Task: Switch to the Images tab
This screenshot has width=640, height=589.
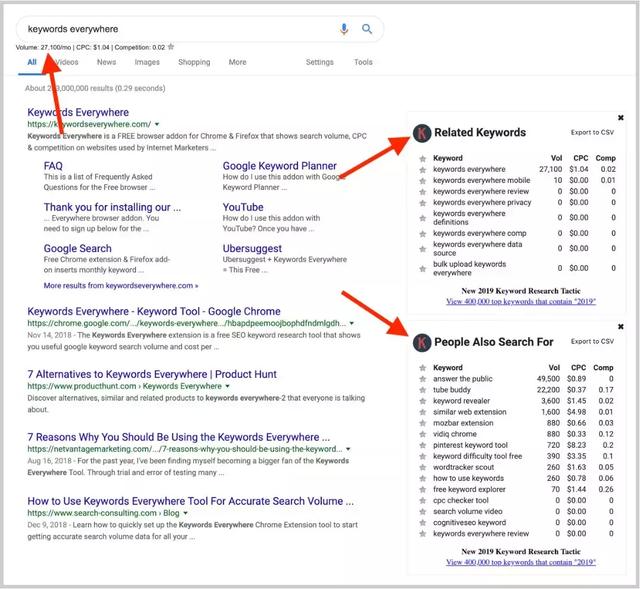Action: [x=147, y=62]
